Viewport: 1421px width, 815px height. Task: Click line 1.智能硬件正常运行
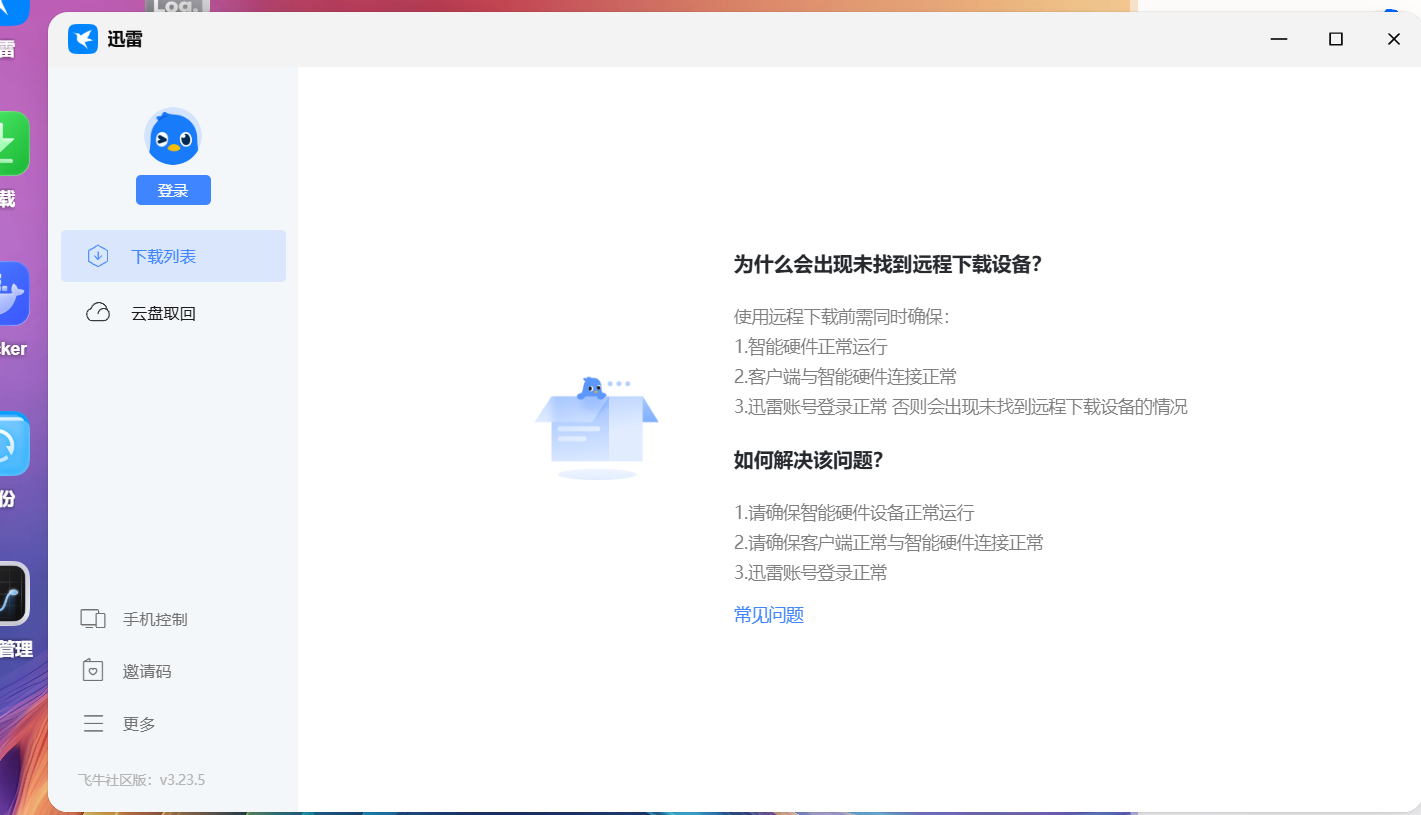(x=811, y=347)
